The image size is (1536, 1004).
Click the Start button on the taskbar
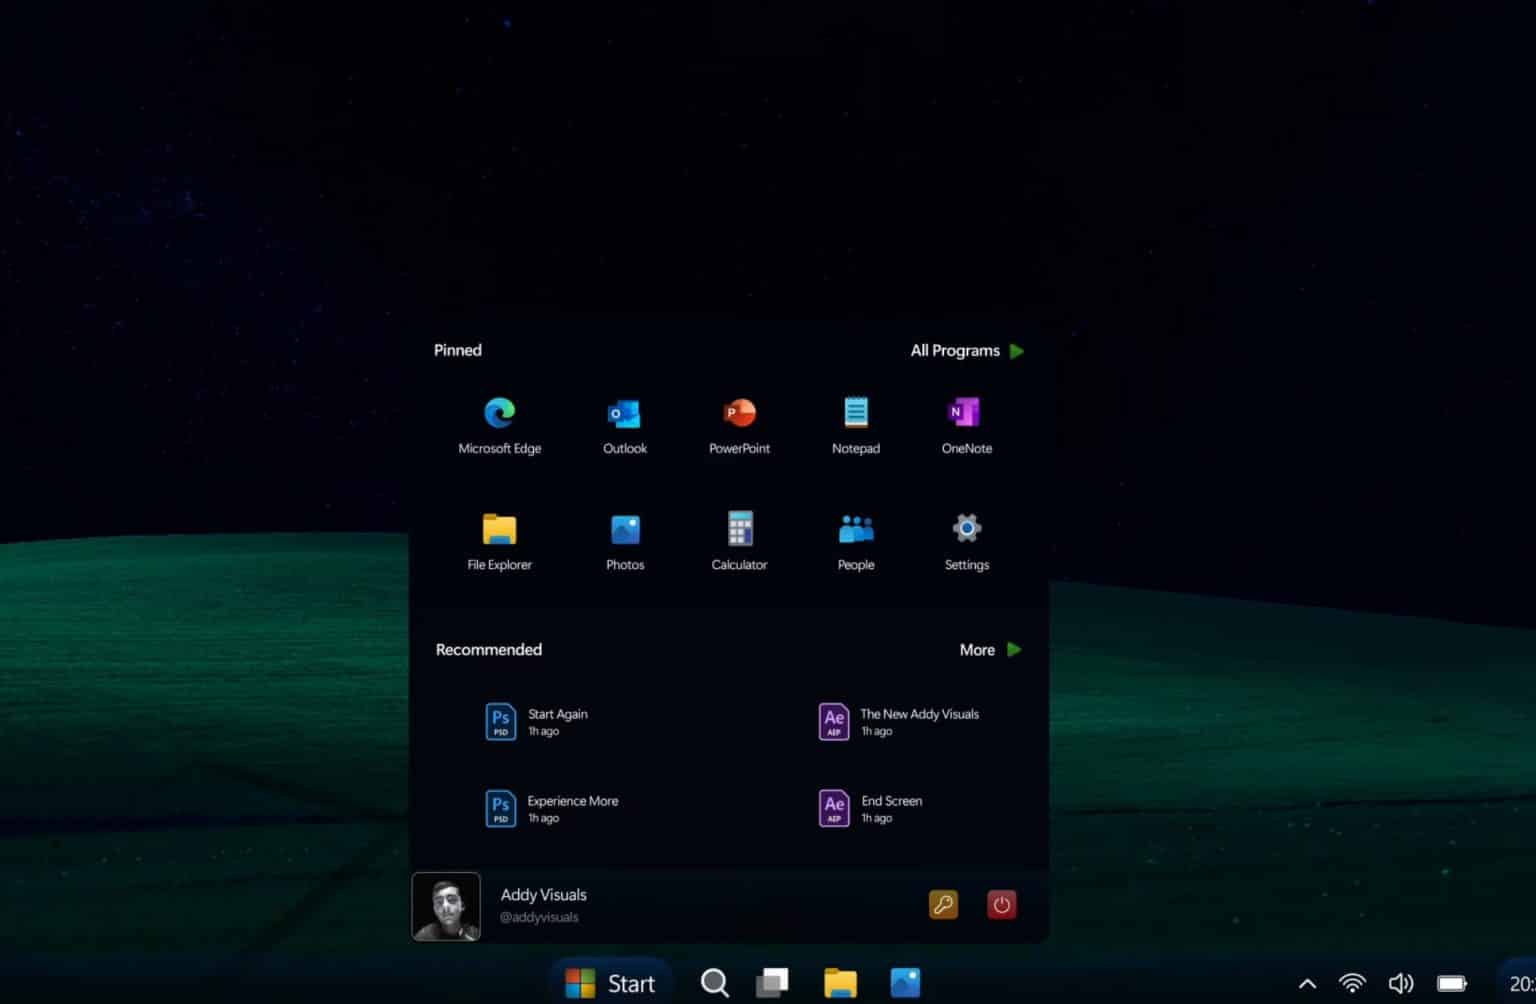610,983
